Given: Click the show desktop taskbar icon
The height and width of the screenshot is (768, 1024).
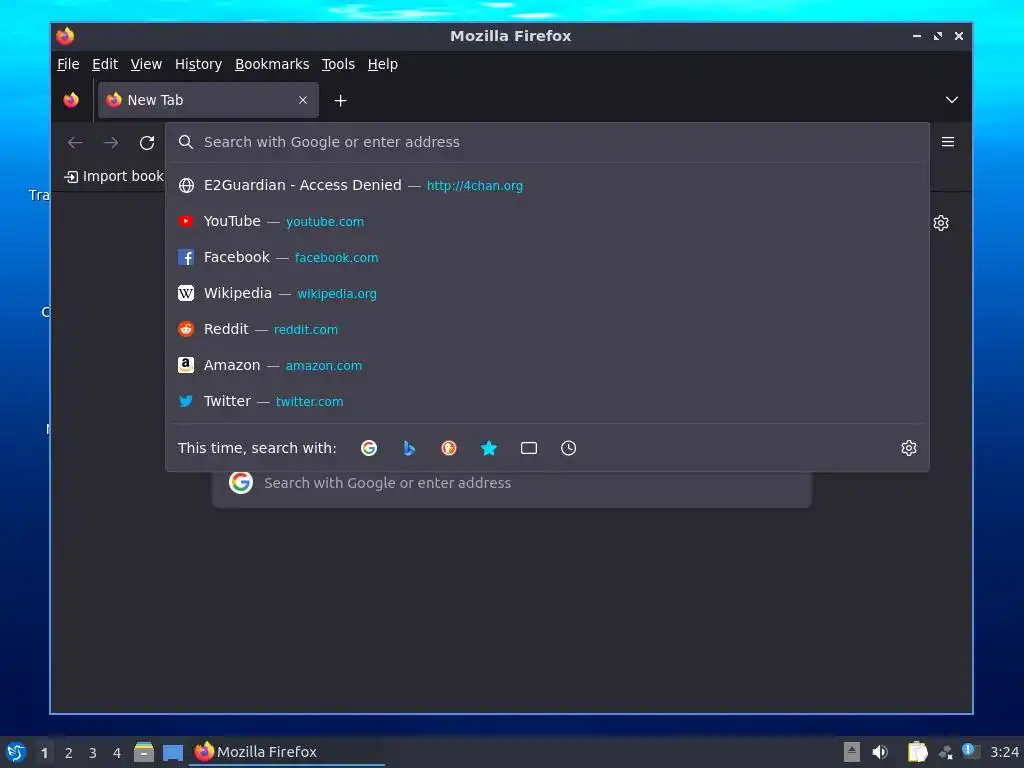Looking at the screenshot, I should coord(173,752).
